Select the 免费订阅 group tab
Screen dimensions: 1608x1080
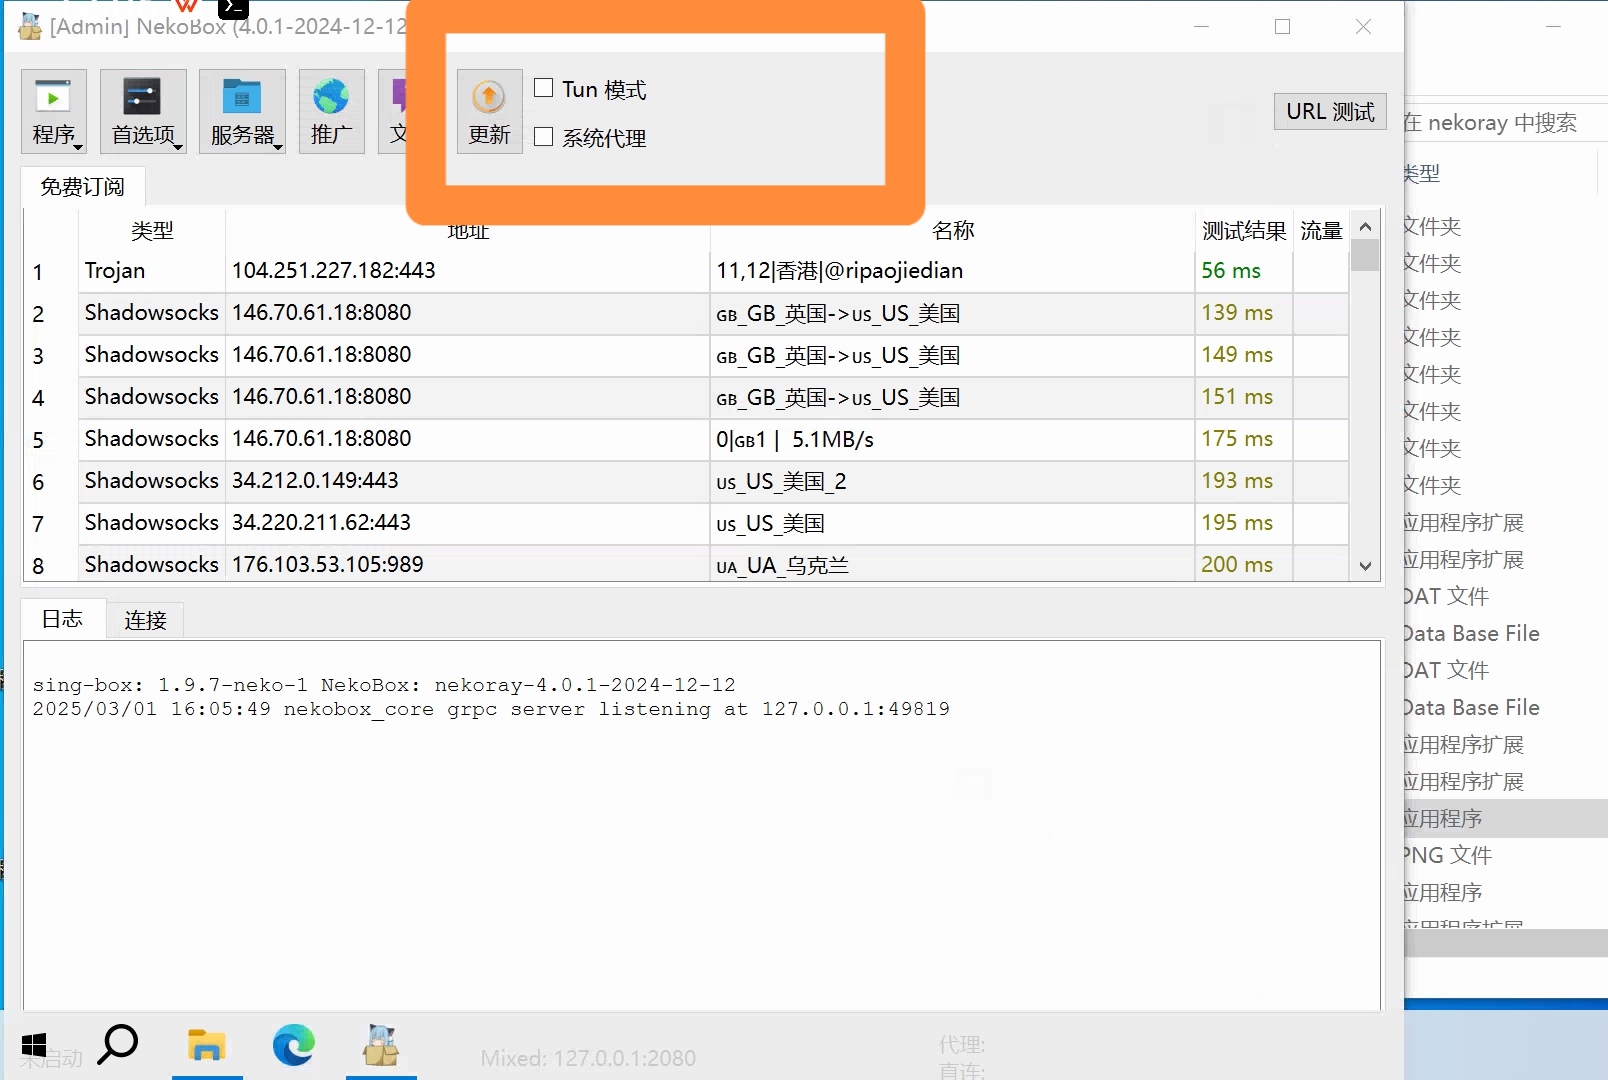(82, 187)
